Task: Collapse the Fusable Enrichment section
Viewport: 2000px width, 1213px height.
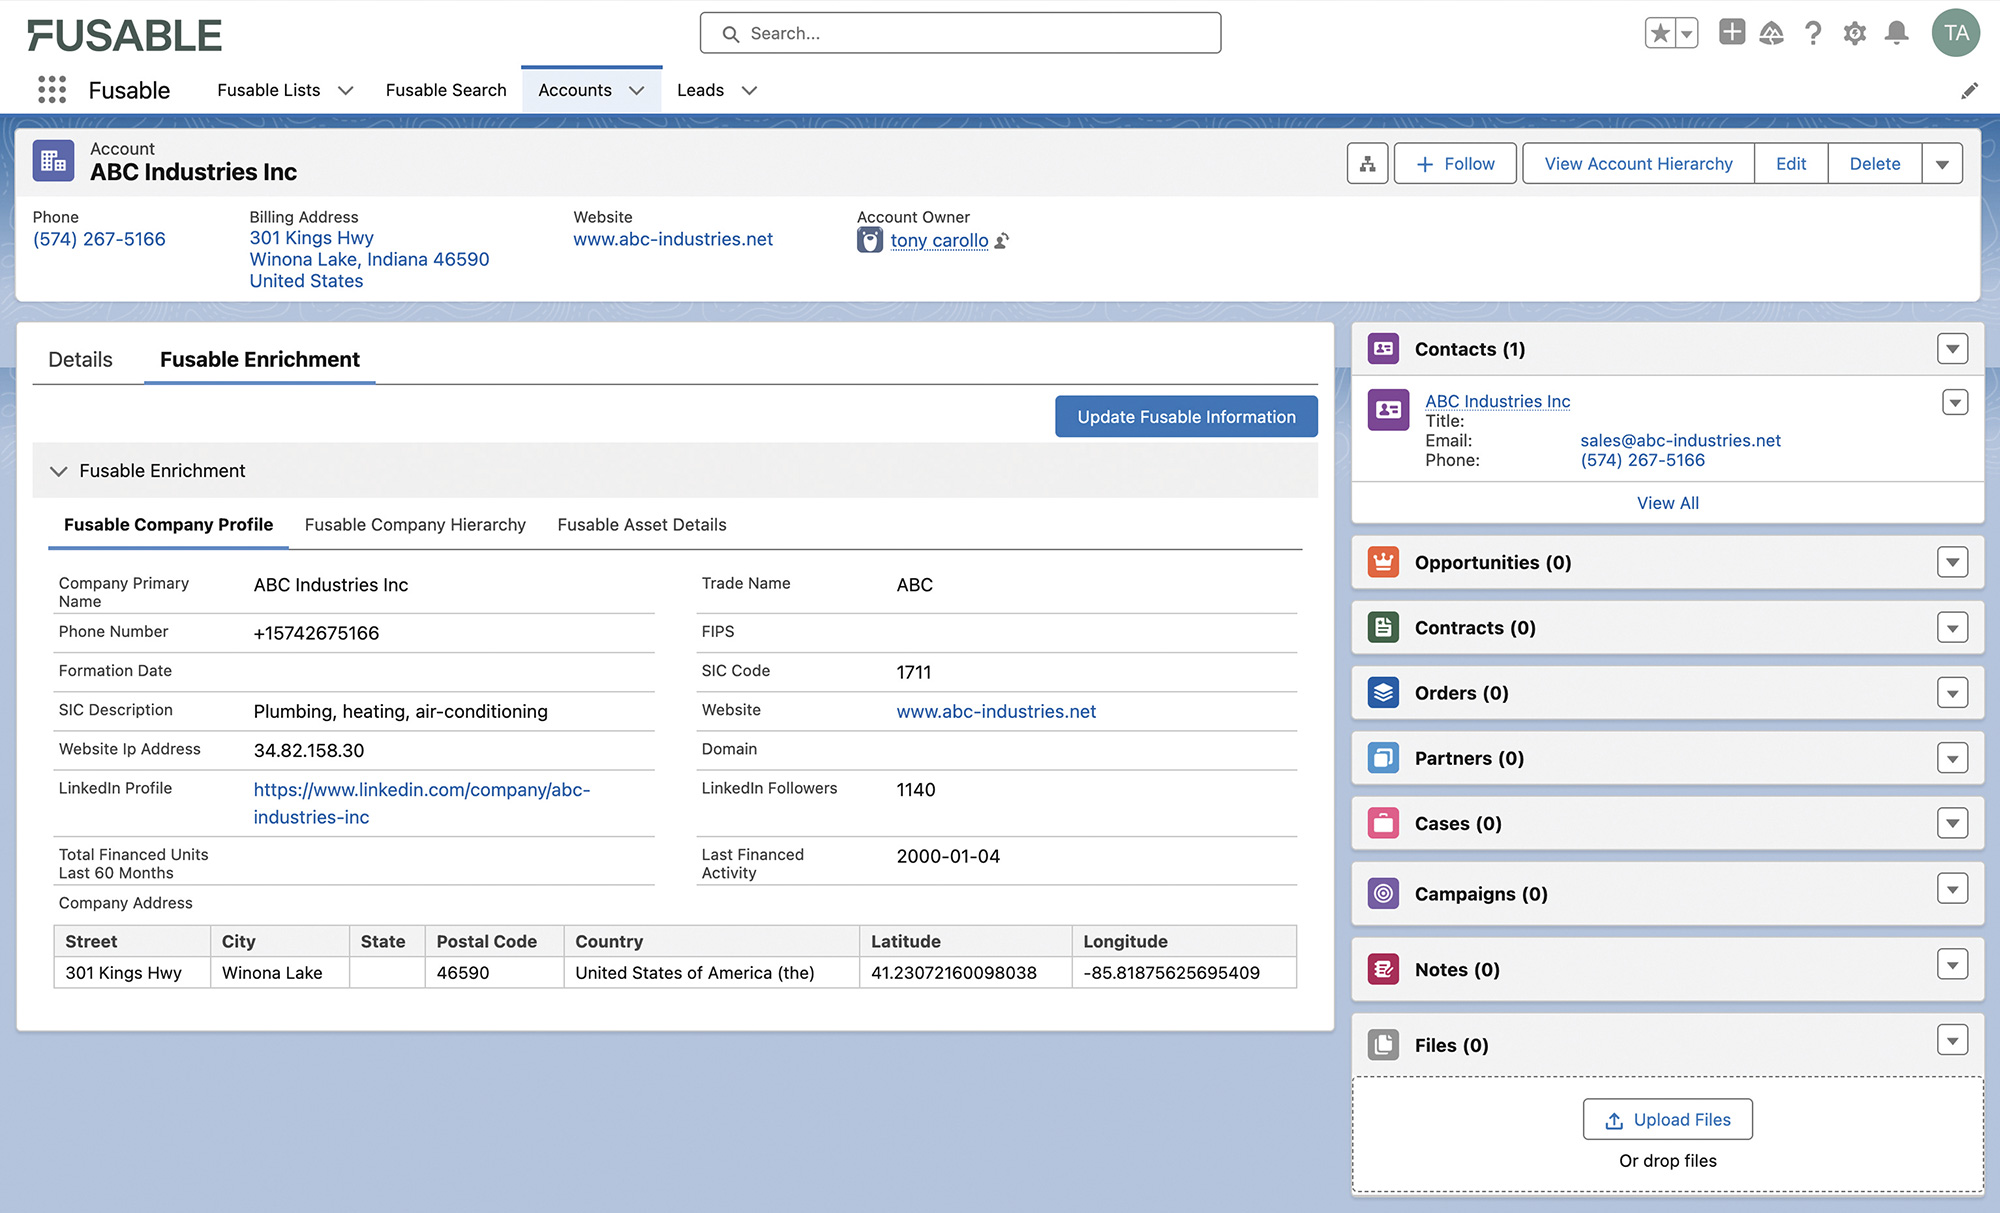Action: click(59, 471)
